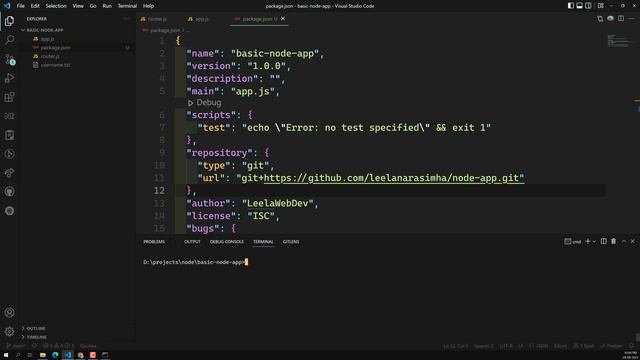Close the terminal panel
This screenshot has height=360, width=640.
(633, 242)
